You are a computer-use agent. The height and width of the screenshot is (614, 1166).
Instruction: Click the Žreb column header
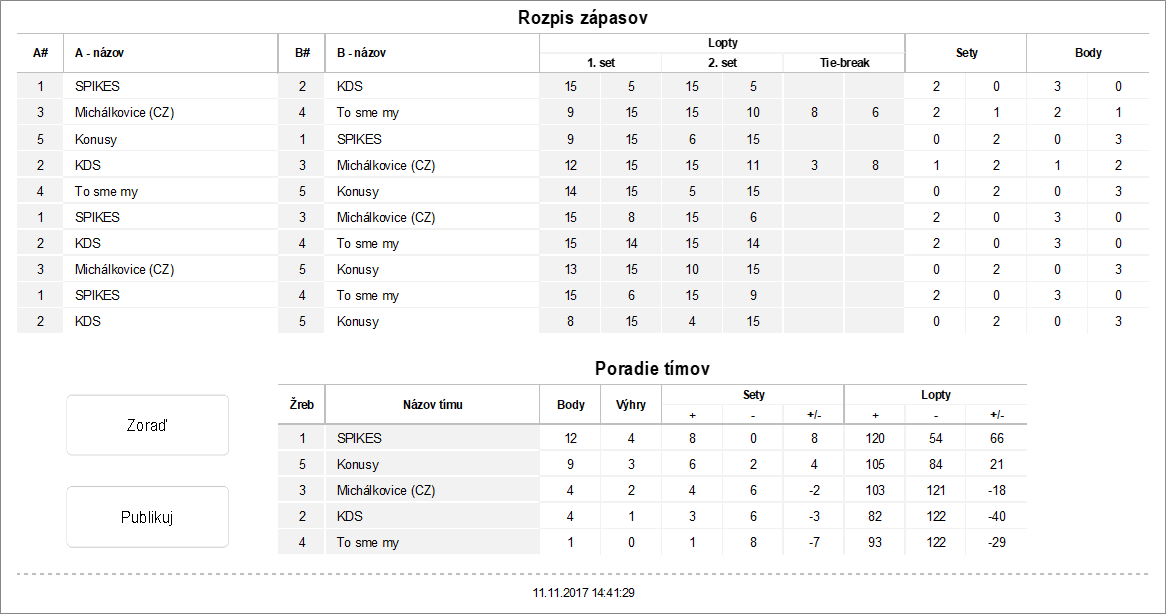[301, 405]
